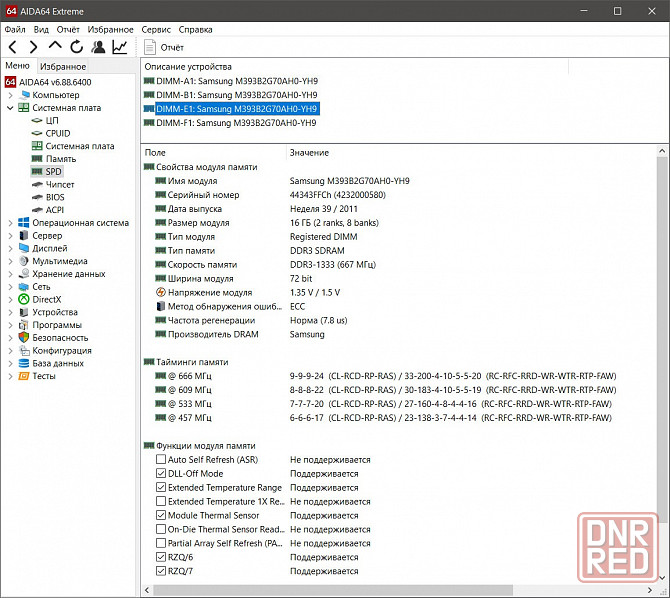This screenshot has width=670, height=598.
Task: Click the CPUID icon in tree
Action: (37, 133)
